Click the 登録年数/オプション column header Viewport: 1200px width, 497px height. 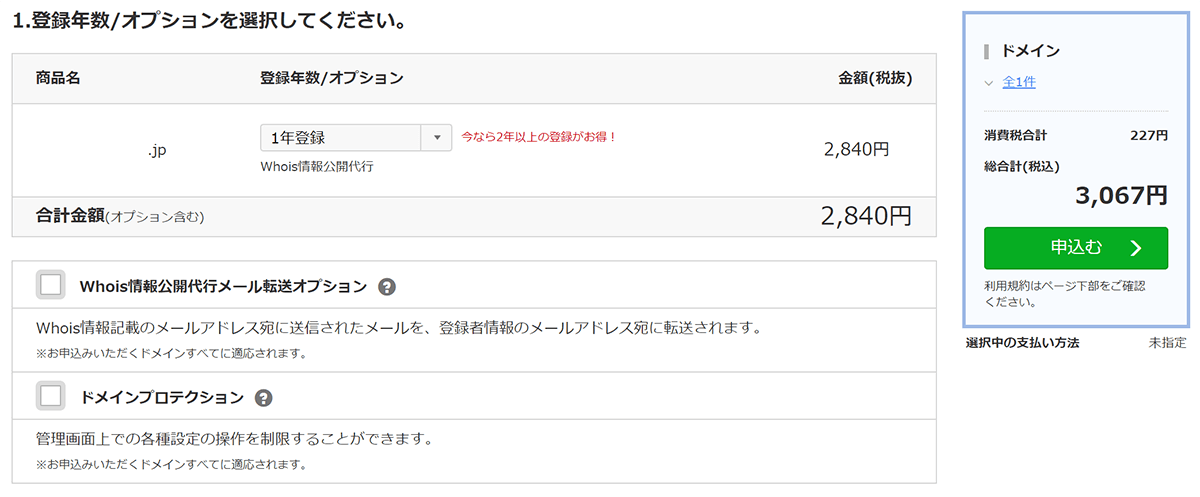(332, 78)
